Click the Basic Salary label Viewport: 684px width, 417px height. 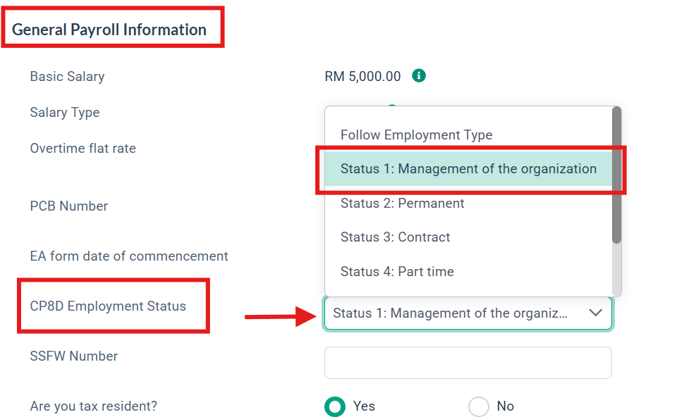pos(67,76)
